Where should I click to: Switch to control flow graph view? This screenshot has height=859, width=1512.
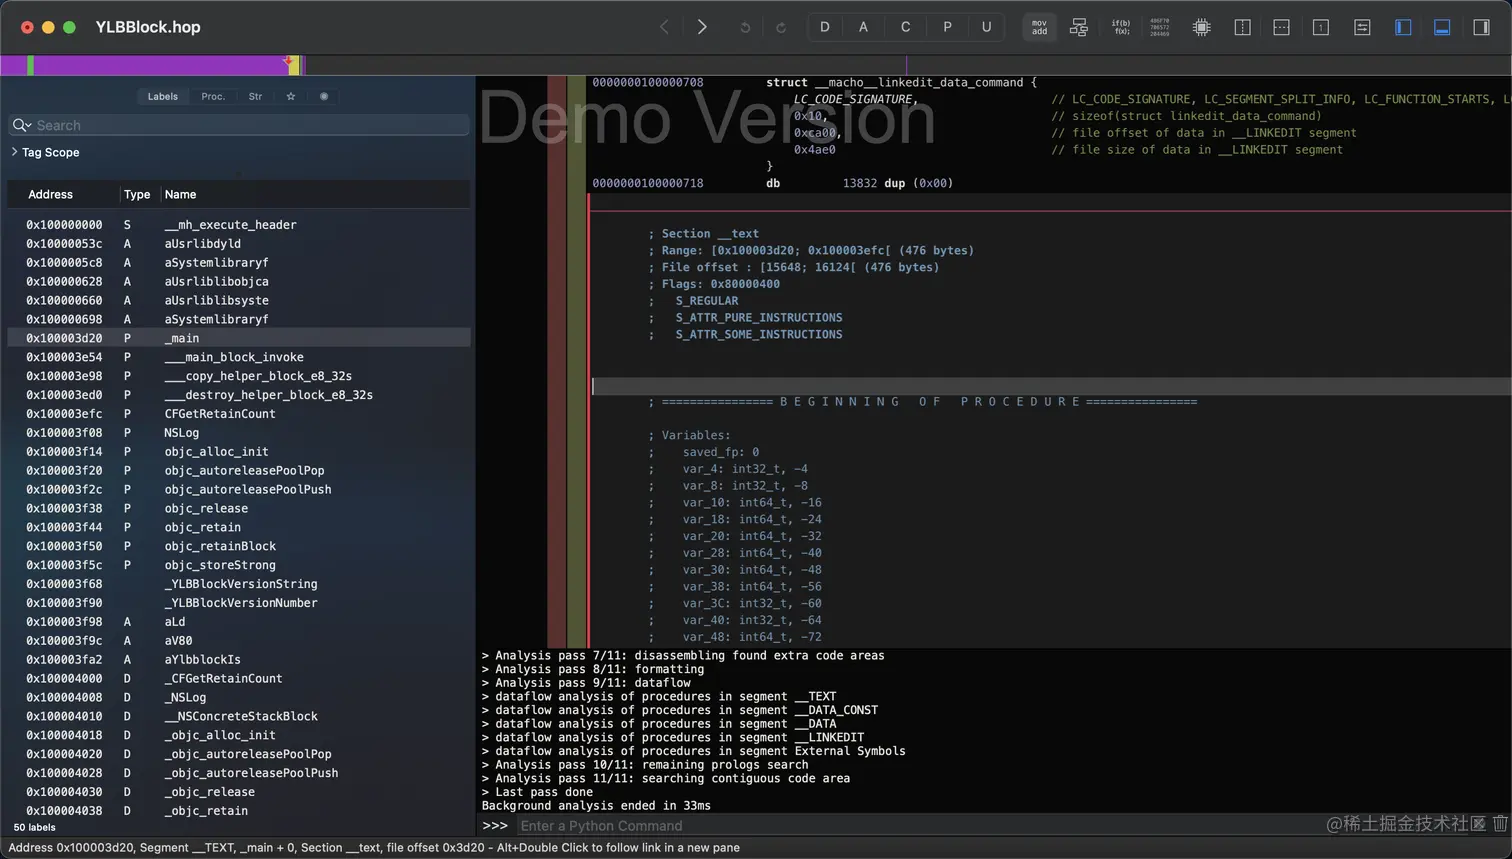coord(1079,27)
